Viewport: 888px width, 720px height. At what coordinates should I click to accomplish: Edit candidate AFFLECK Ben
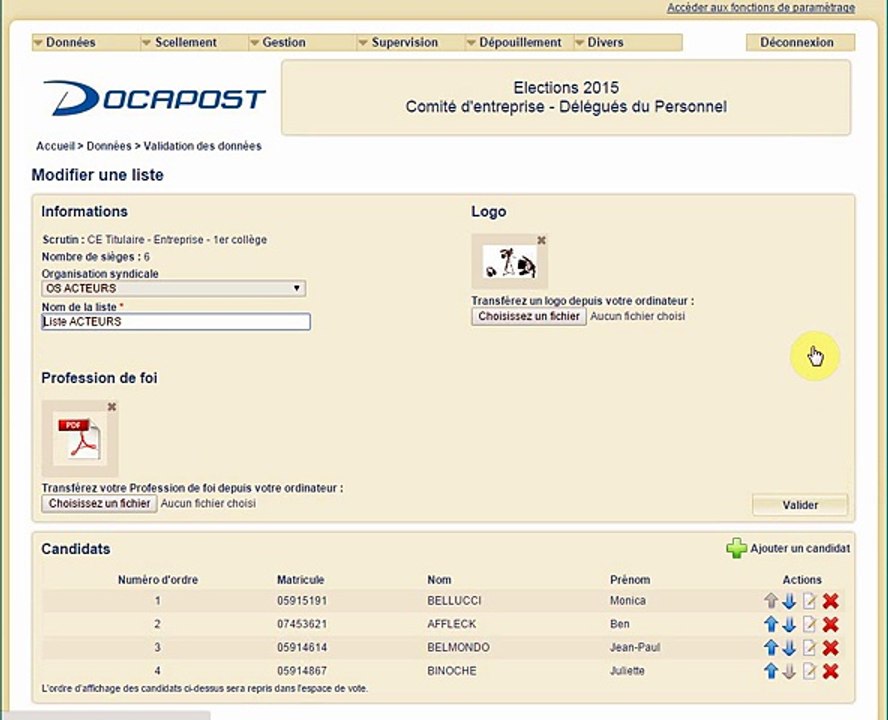(x=809, y=624)
